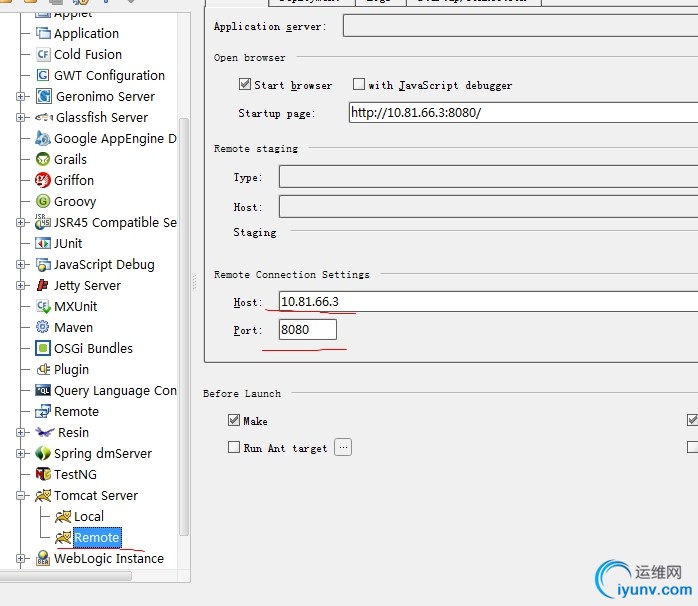698x606 pixels.
Task: Click the tree panel vertical scrollbar
Action: [x=184, y=327]
